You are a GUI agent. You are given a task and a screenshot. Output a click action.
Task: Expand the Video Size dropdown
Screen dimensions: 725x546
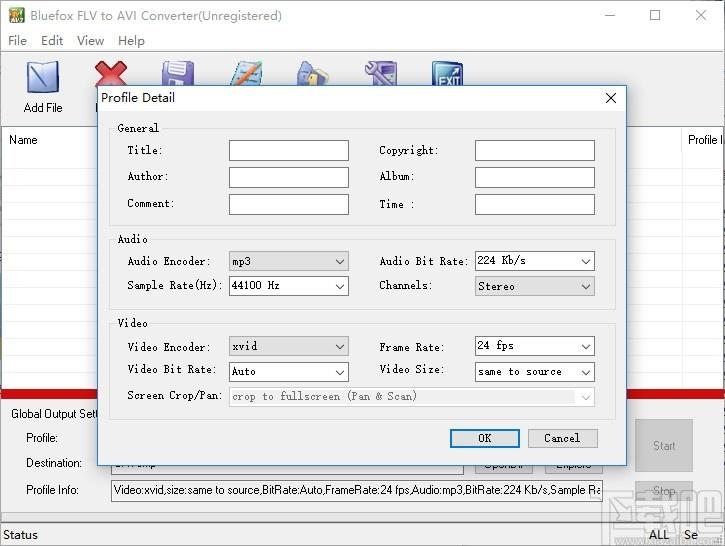[535, 372]
